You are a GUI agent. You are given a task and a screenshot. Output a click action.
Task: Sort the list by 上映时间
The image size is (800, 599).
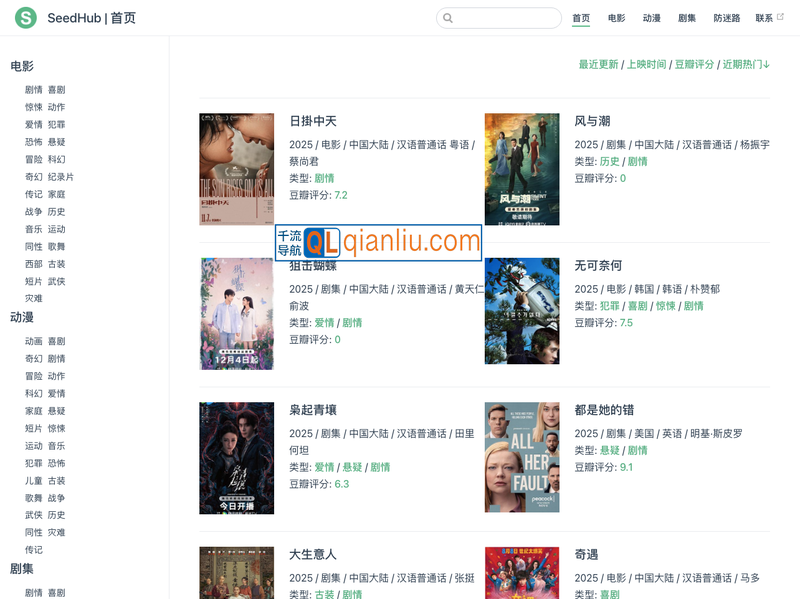[x=646, y=64]
